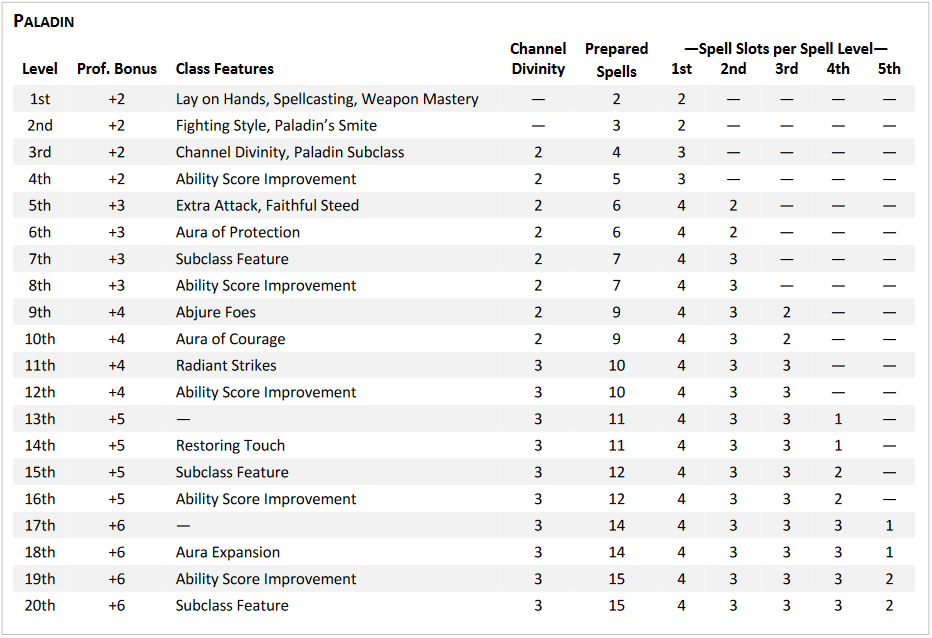Screen dimensions: 932x638
Task: Click the Paladin table title
Action: 44,21
